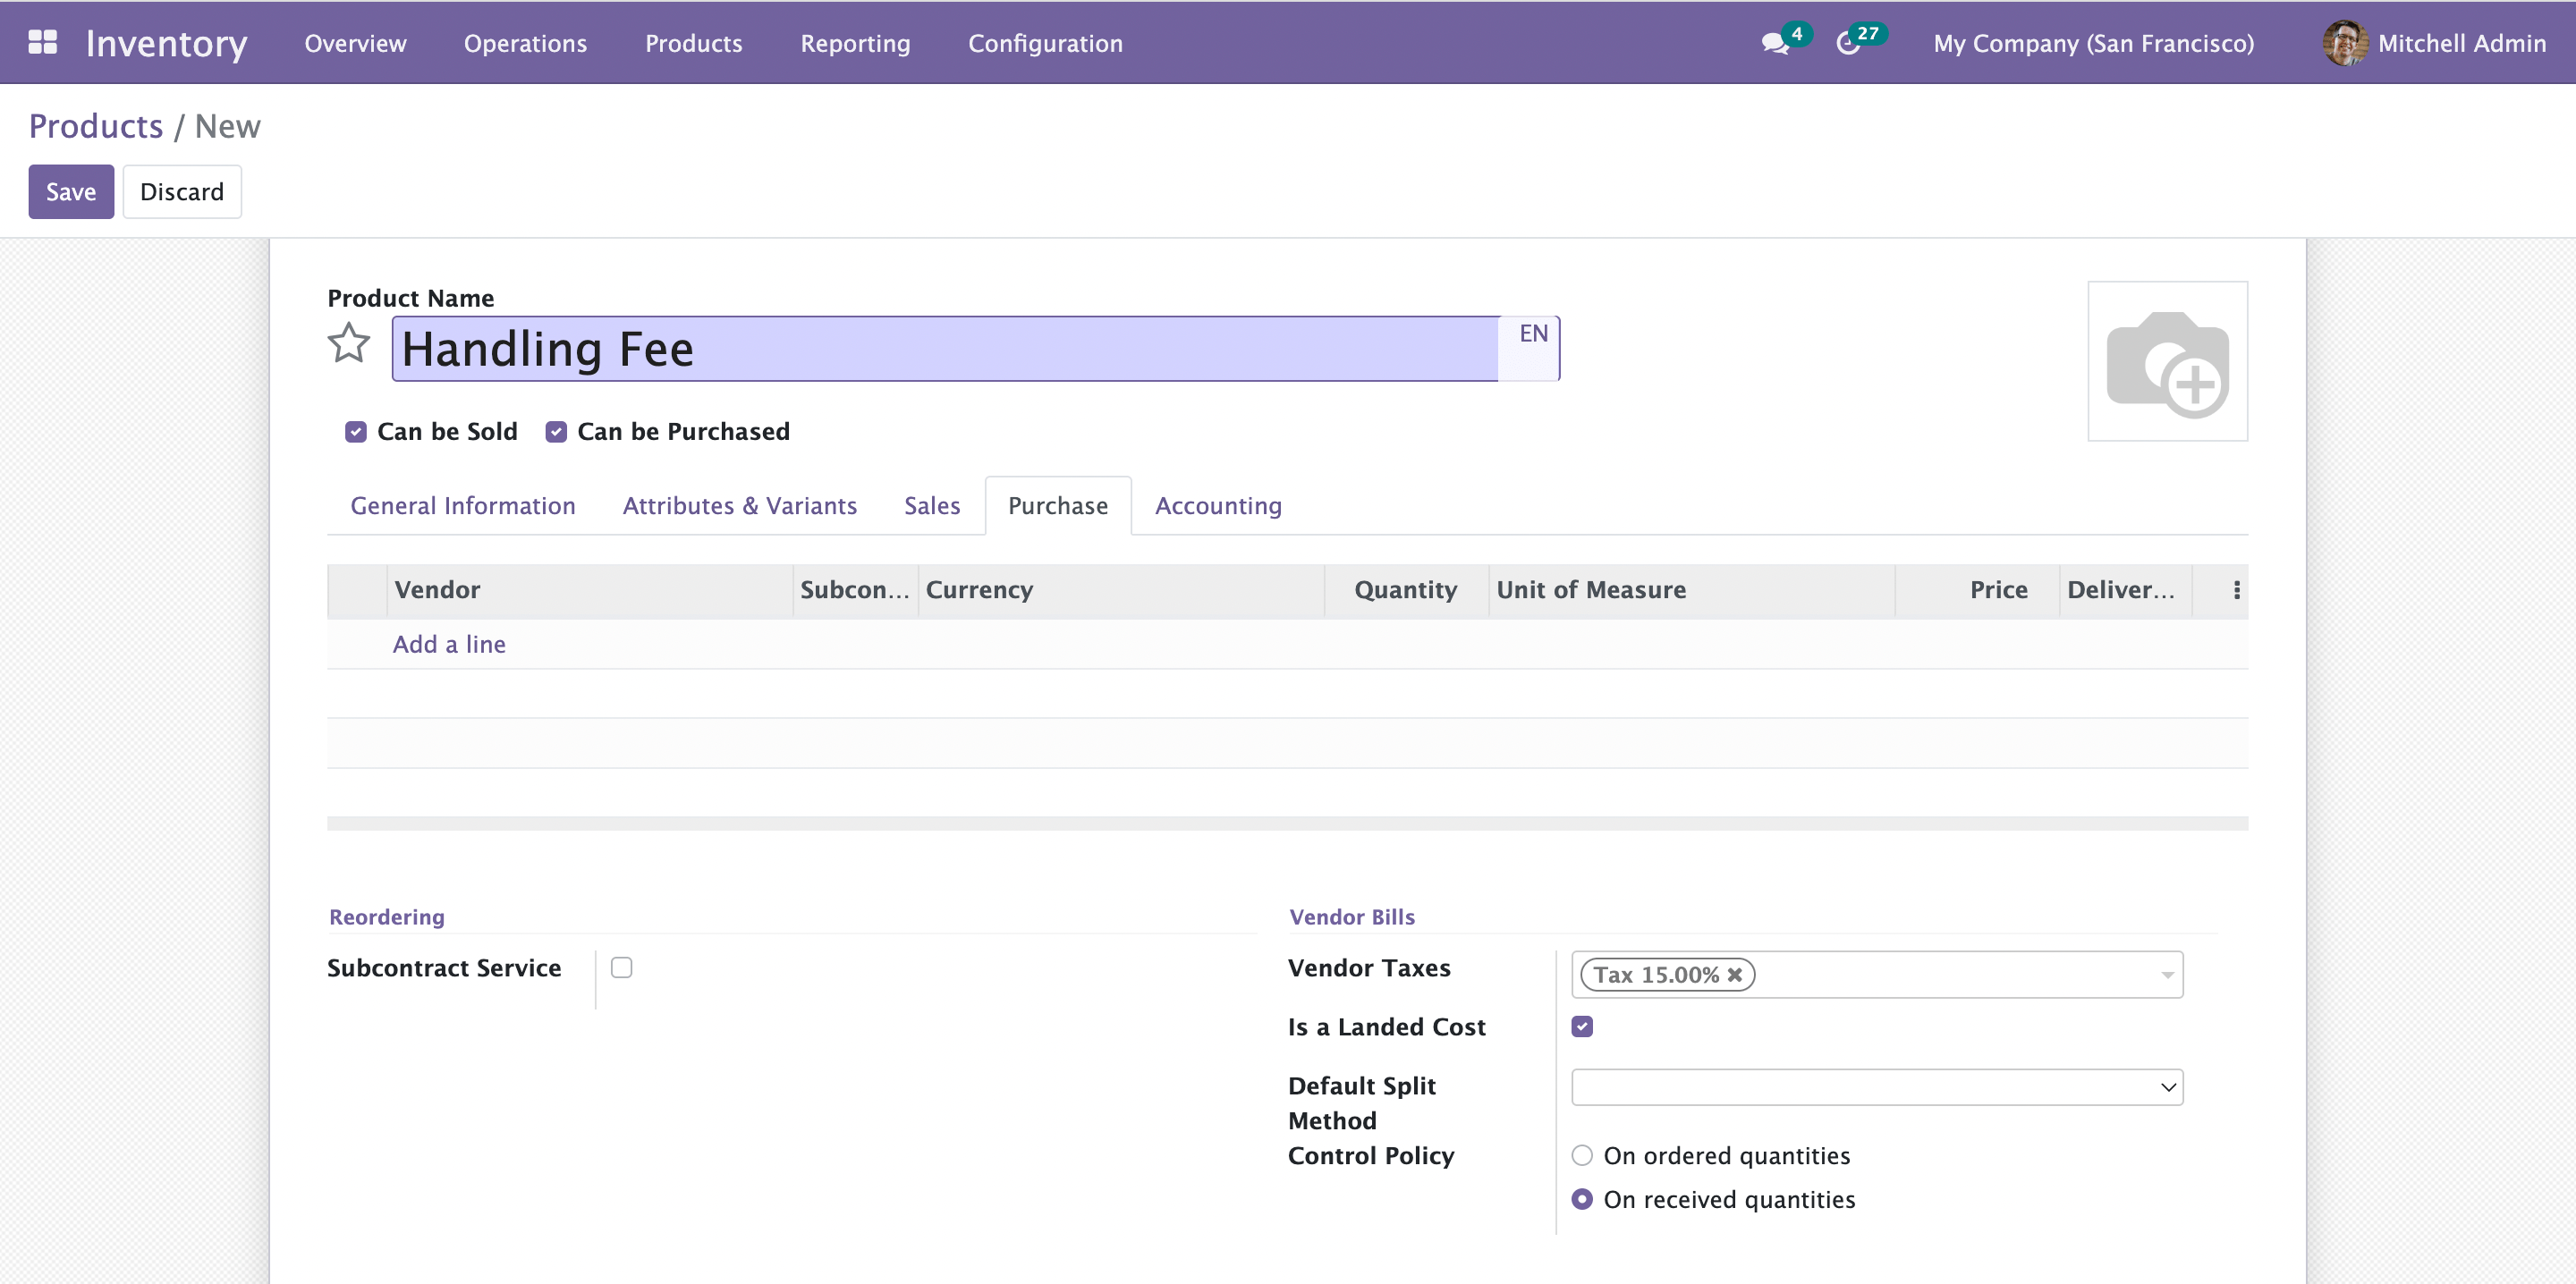The image size is (2576, 1284).
Task: Click the EN translation button
Action: click(x=1532, y=334)
